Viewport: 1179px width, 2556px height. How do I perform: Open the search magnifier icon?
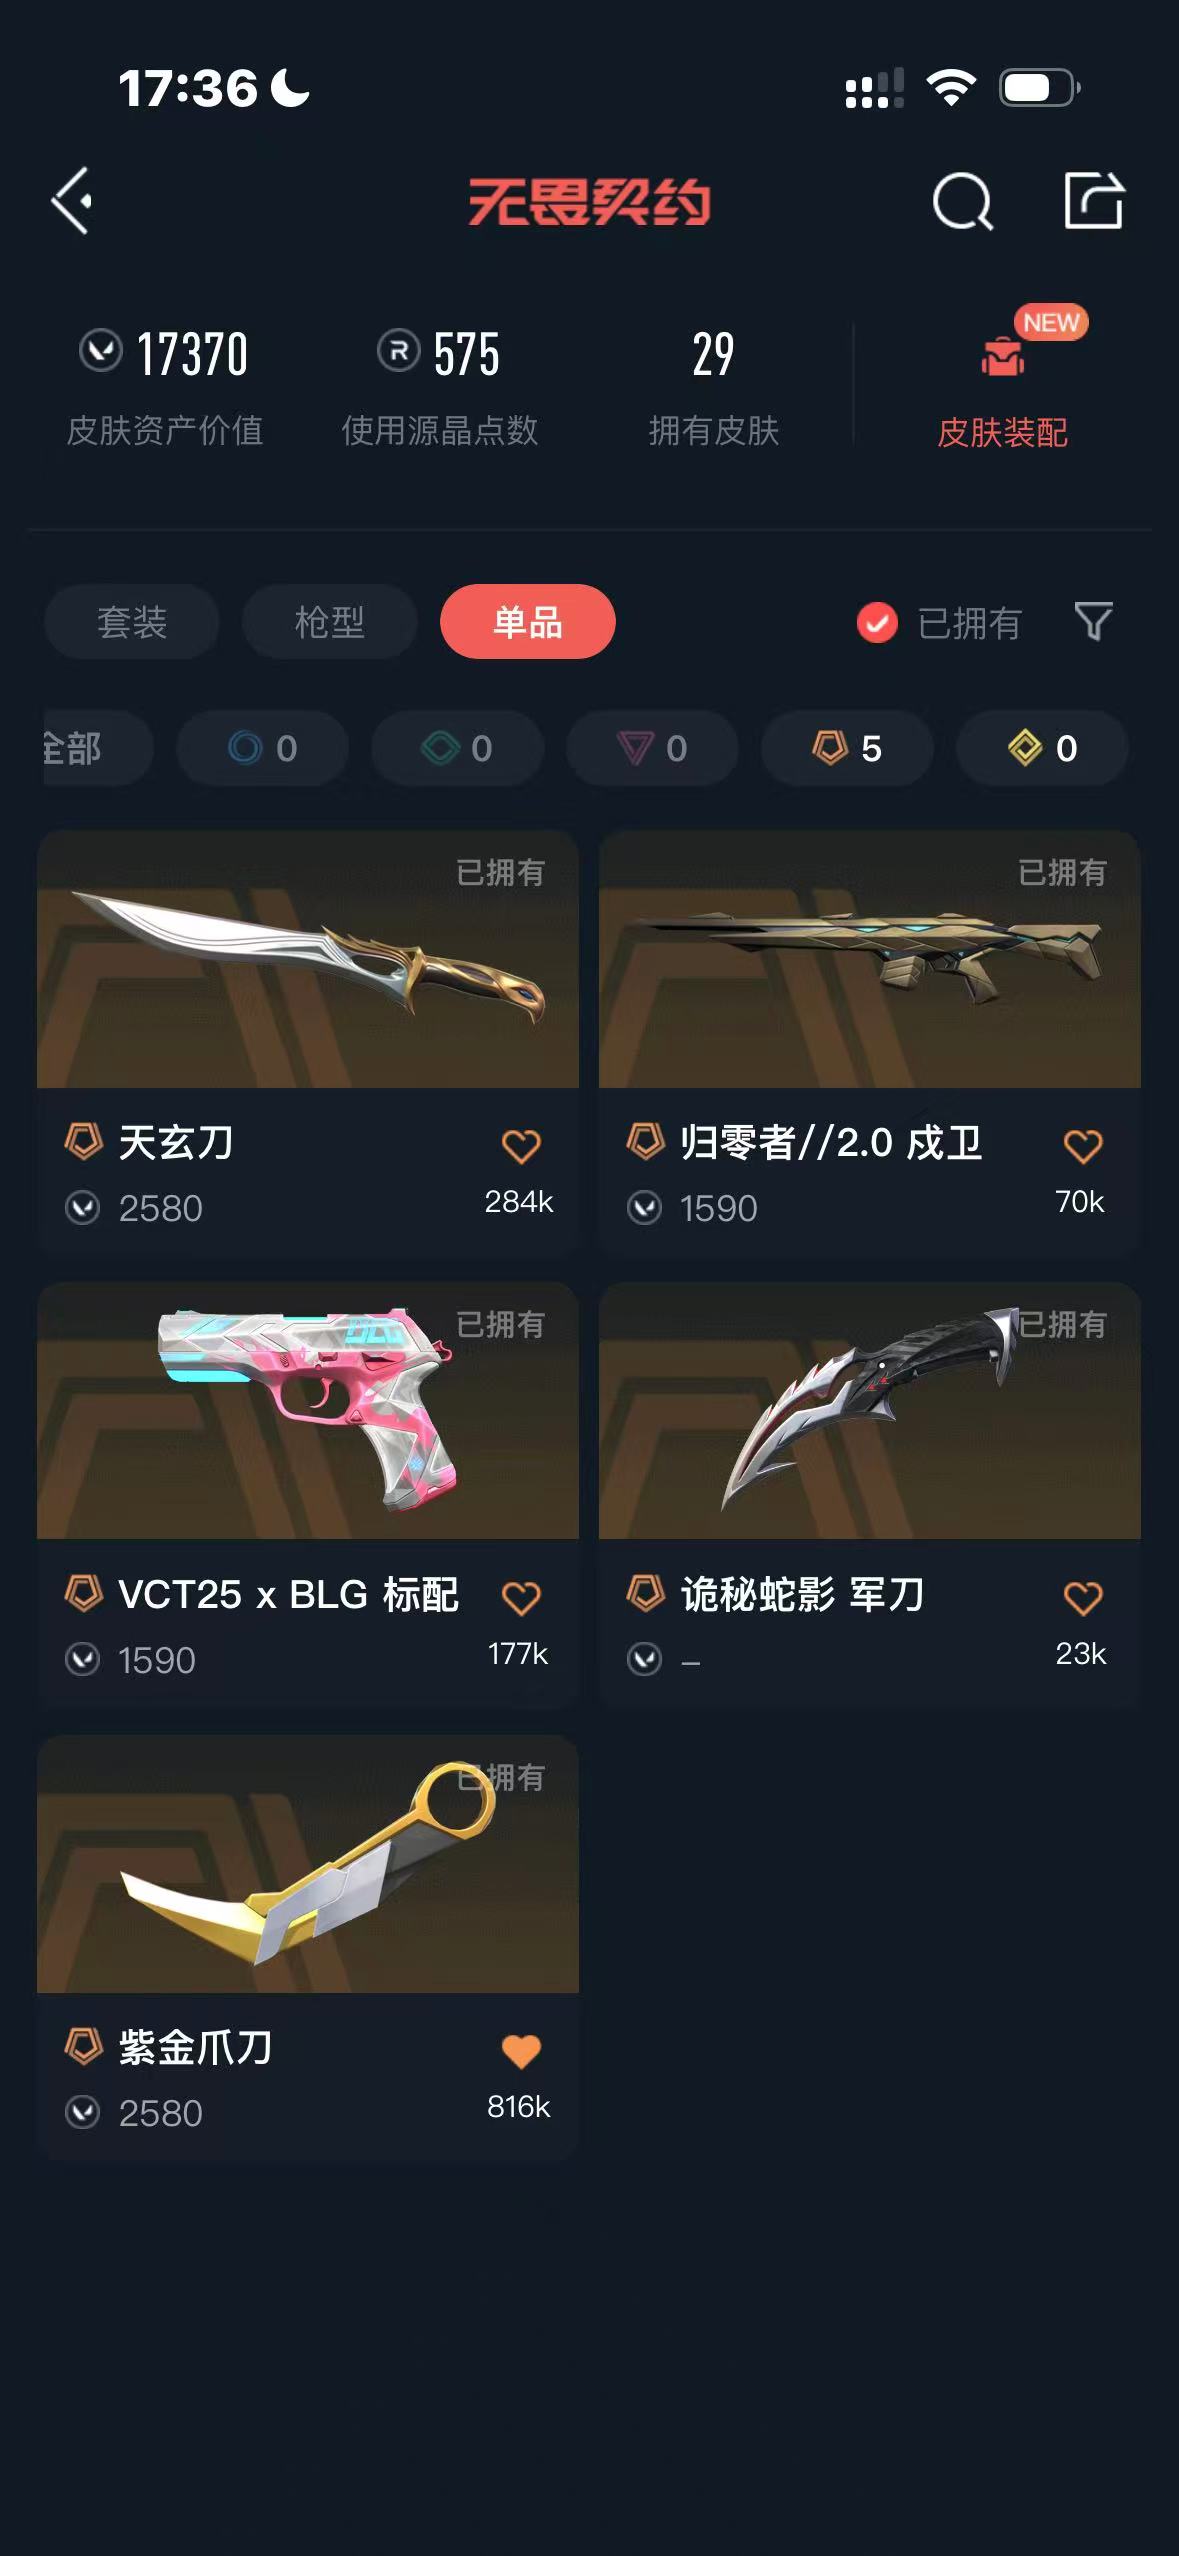click(962, 201)
